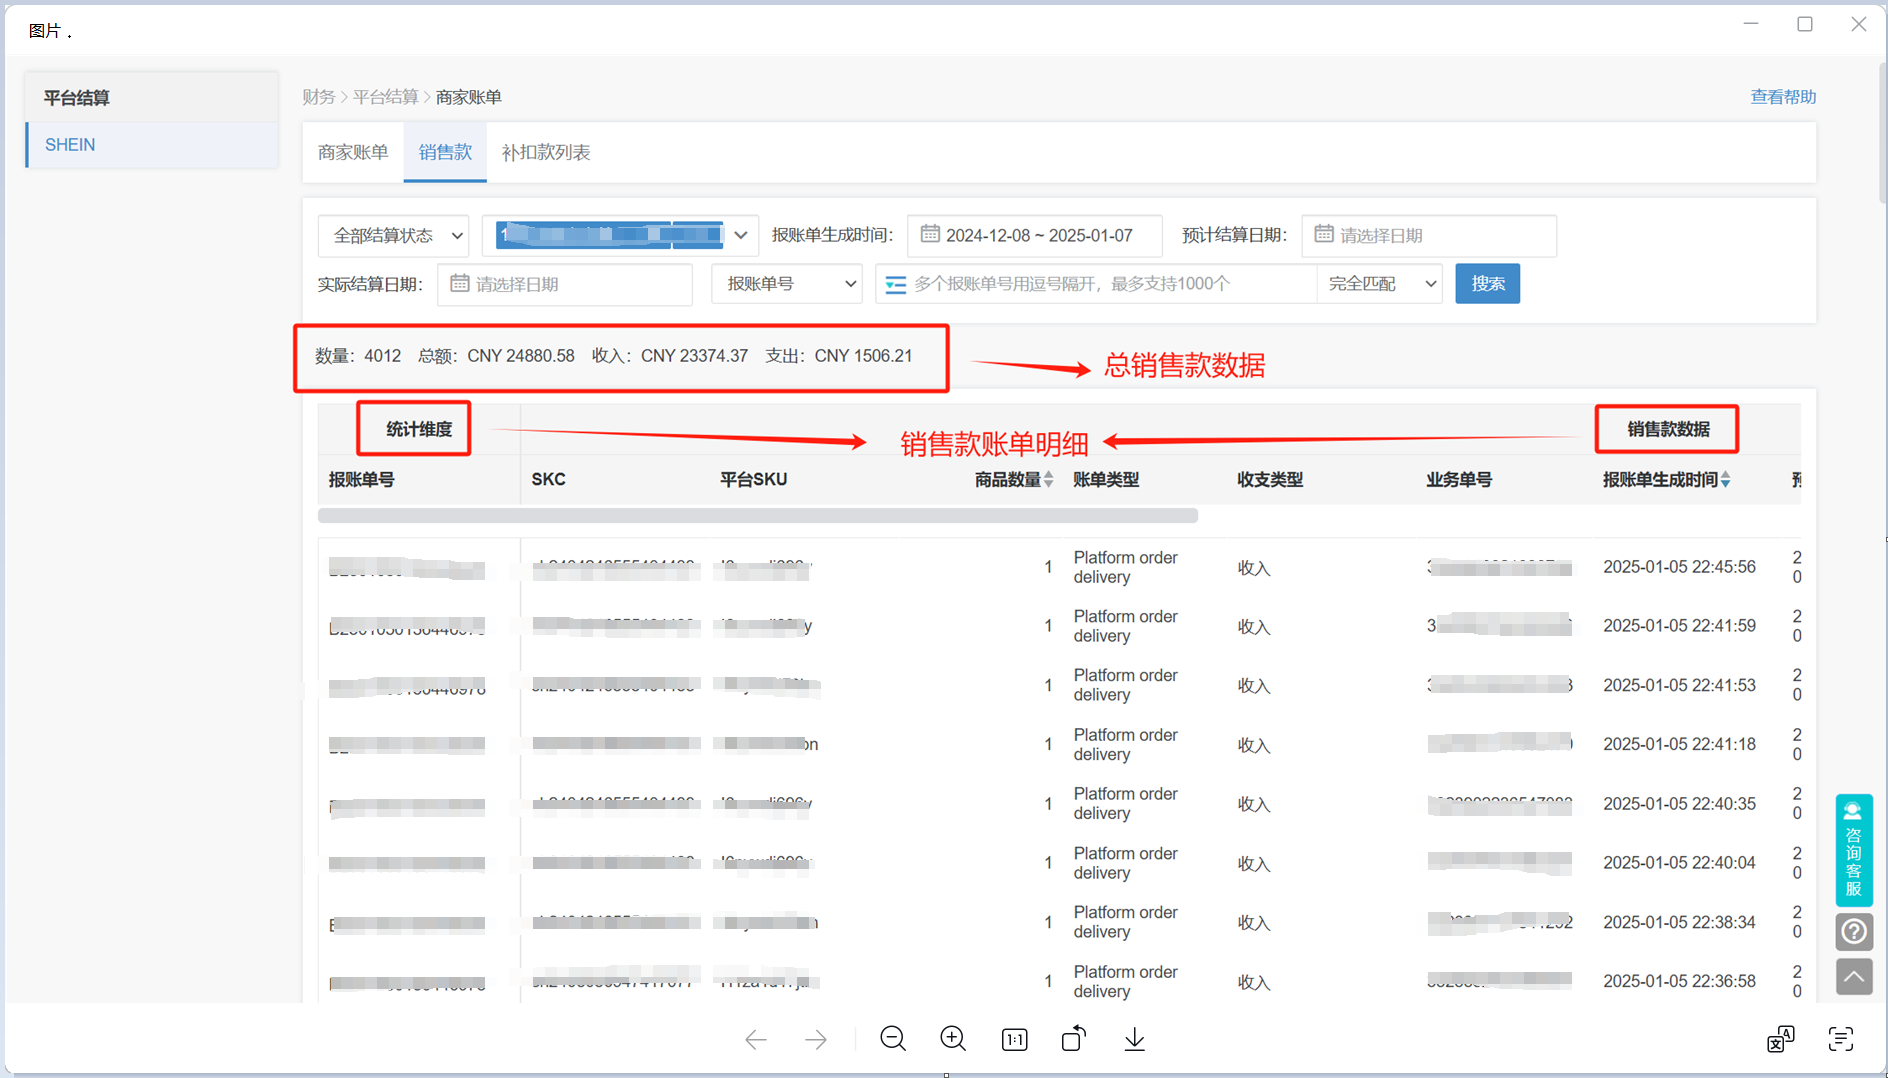Minimize the image viewer window
The width and height of the screenshot is (1888, 1078).
click(x=1751, y=24)
